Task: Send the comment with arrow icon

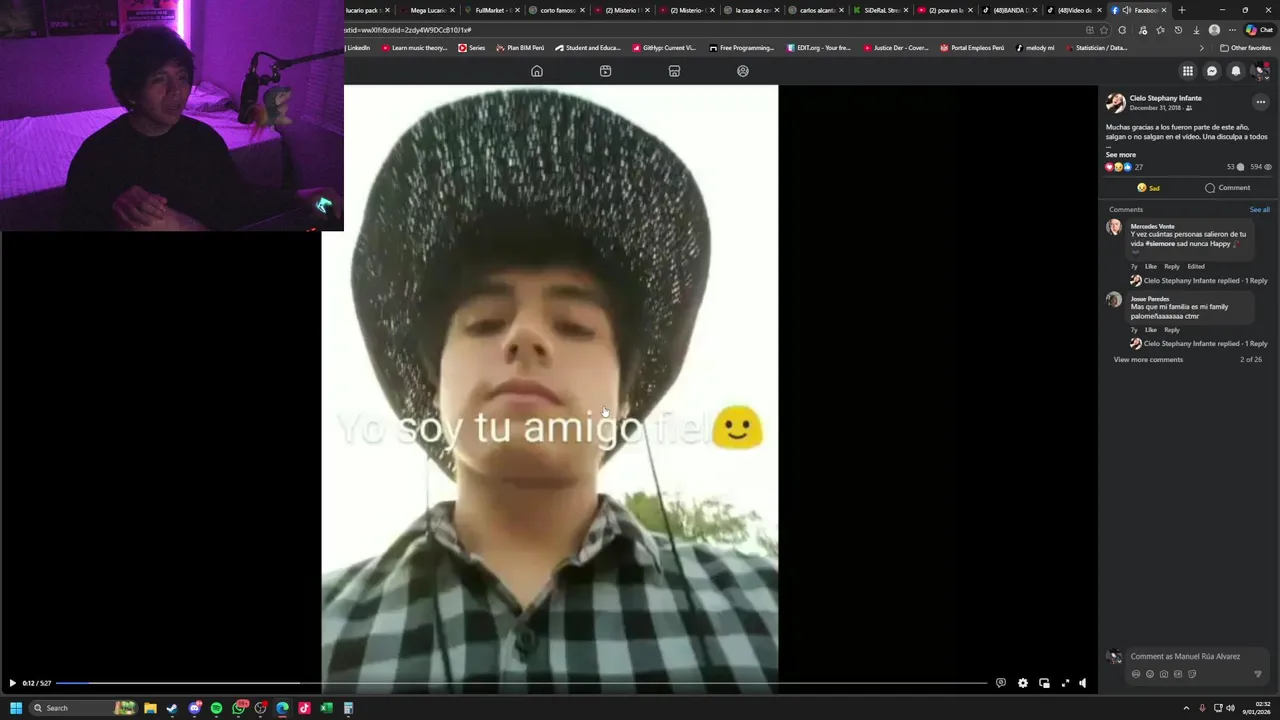Action: tap(1258, 674)
